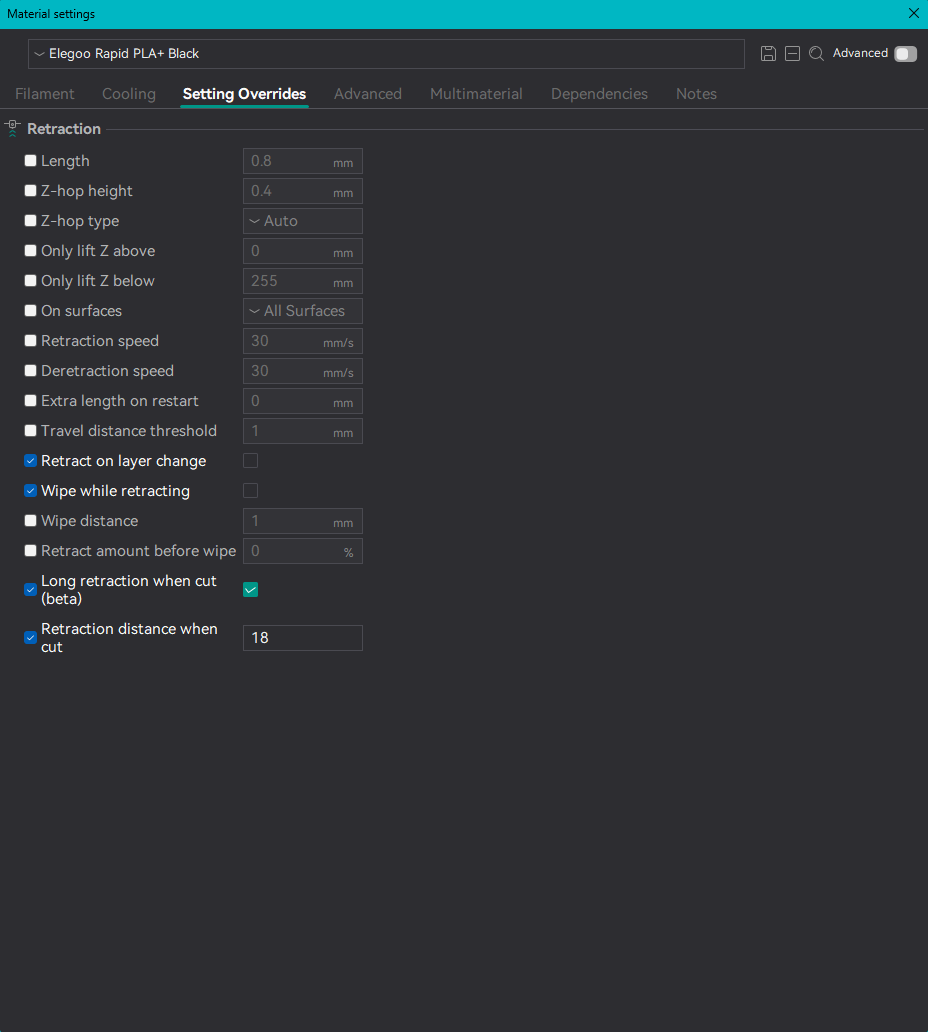Open the Z-hop type Auto dropdown
Image resolution: width=928 pixels, height=1032 pixels.
303,221
